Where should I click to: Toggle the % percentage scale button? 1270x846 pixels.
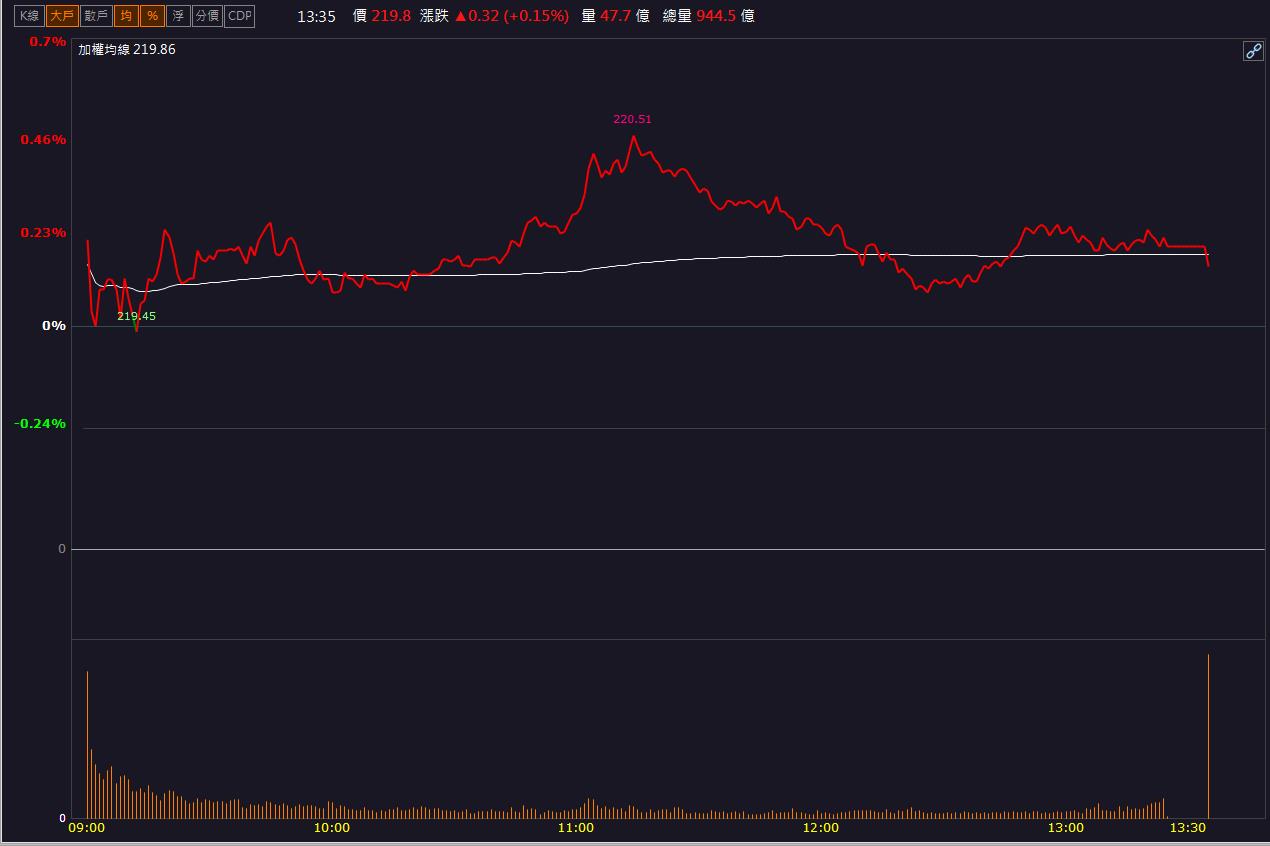click(152, 16)
